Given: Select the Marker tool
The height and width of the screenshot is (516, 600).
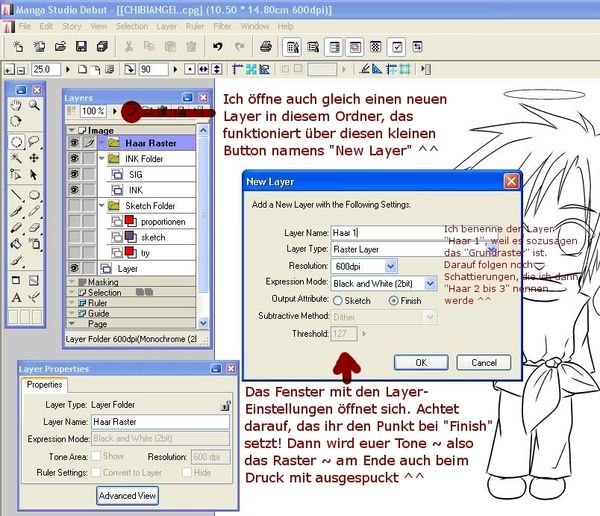Looking at the screenshot, I should tap(16, 227).
